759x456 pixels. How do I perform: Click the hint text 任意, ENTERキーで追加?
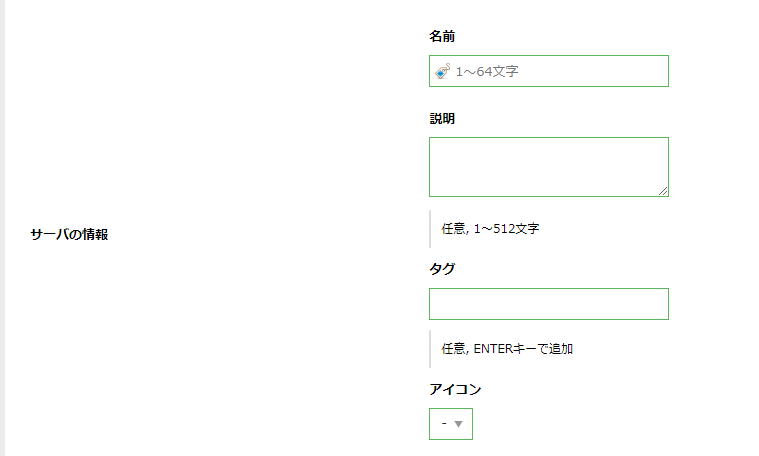[507, 349]
